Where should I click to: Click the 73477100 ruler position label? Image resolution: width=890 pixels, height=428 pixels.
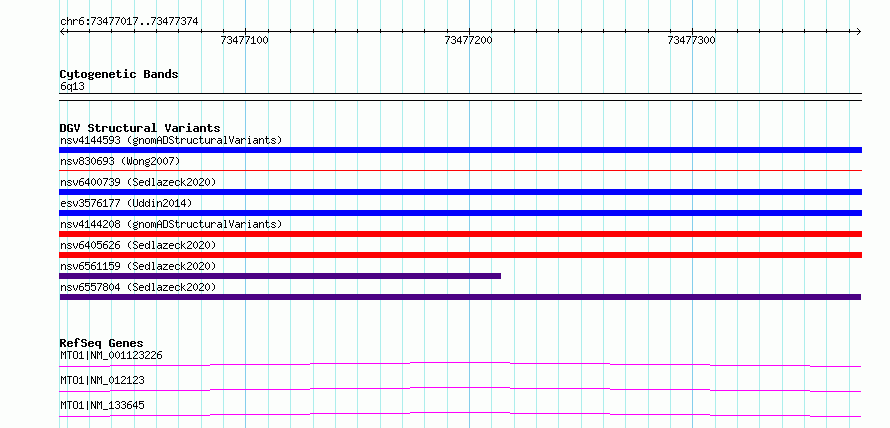(245, 40)
